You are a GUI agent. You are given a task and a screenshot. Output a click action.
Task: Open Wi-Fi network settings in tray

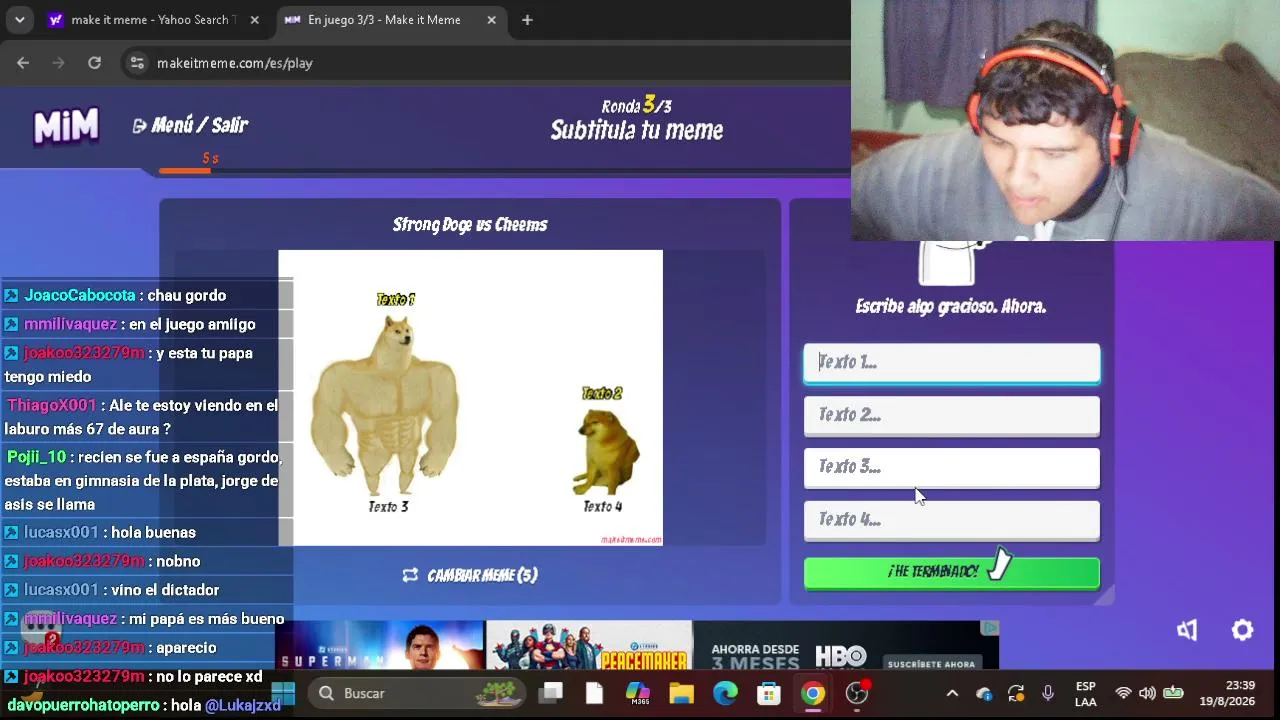[1123, 693]
